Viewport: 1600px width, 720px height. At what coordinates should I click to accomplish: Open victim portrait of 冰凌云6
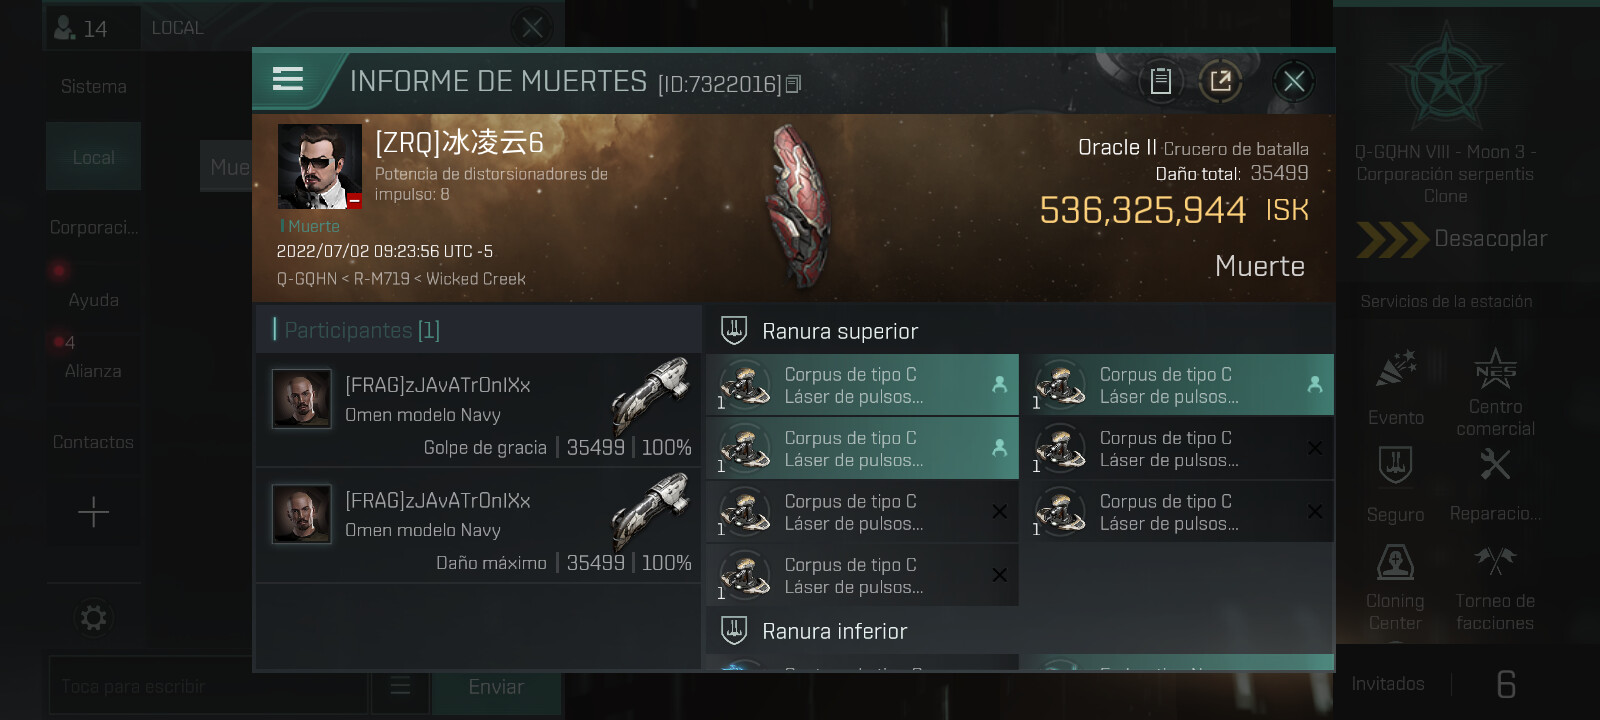(320, 167)
